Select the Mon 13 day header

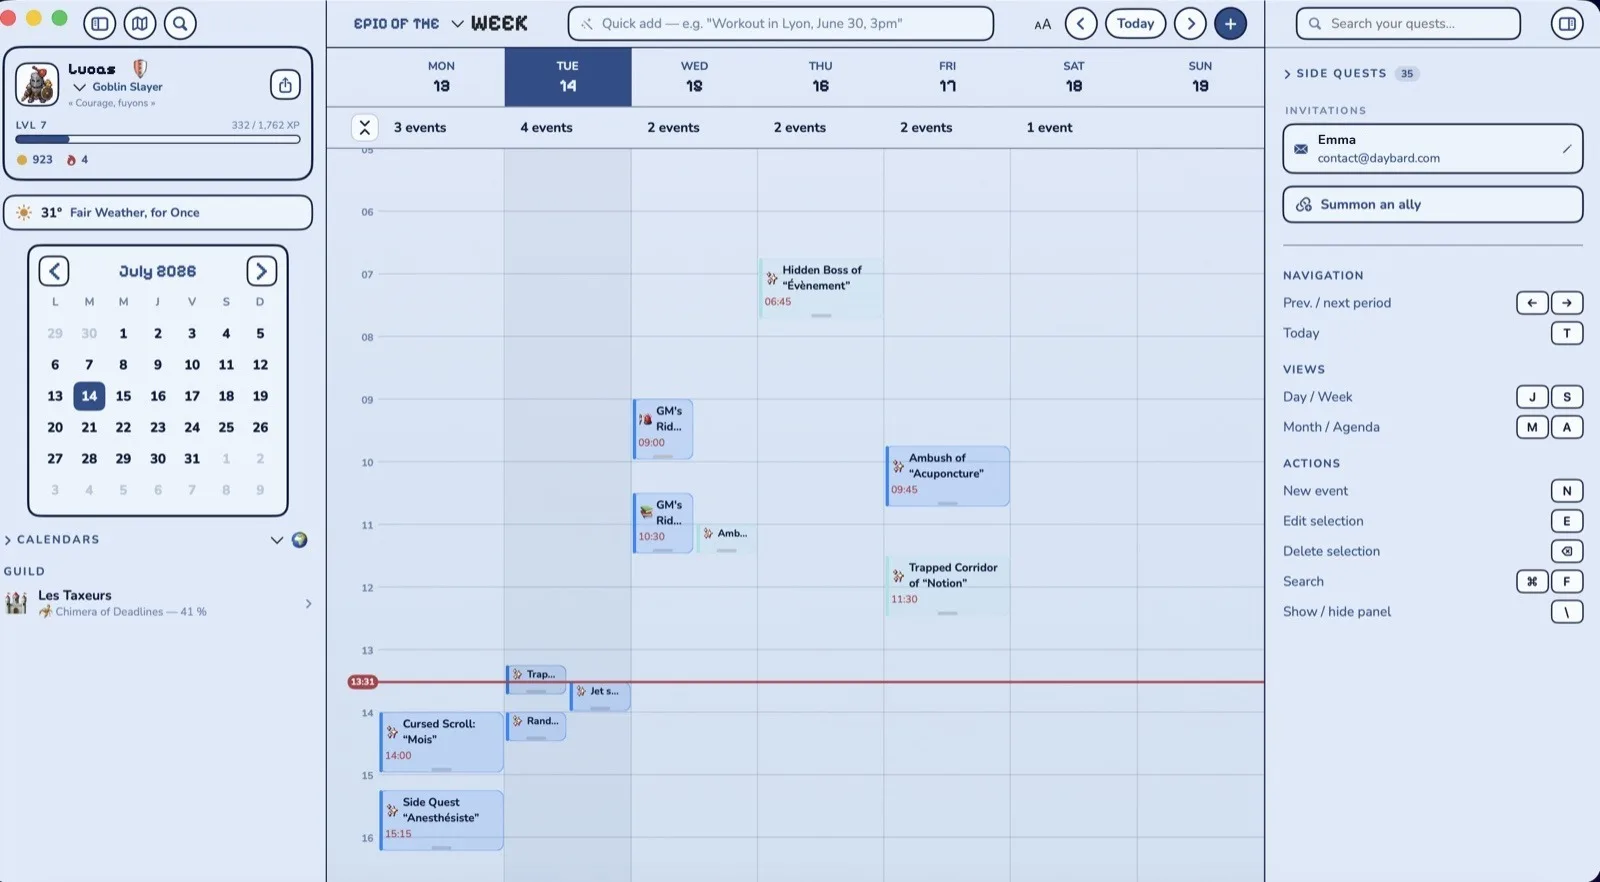[x=441, y=77]
